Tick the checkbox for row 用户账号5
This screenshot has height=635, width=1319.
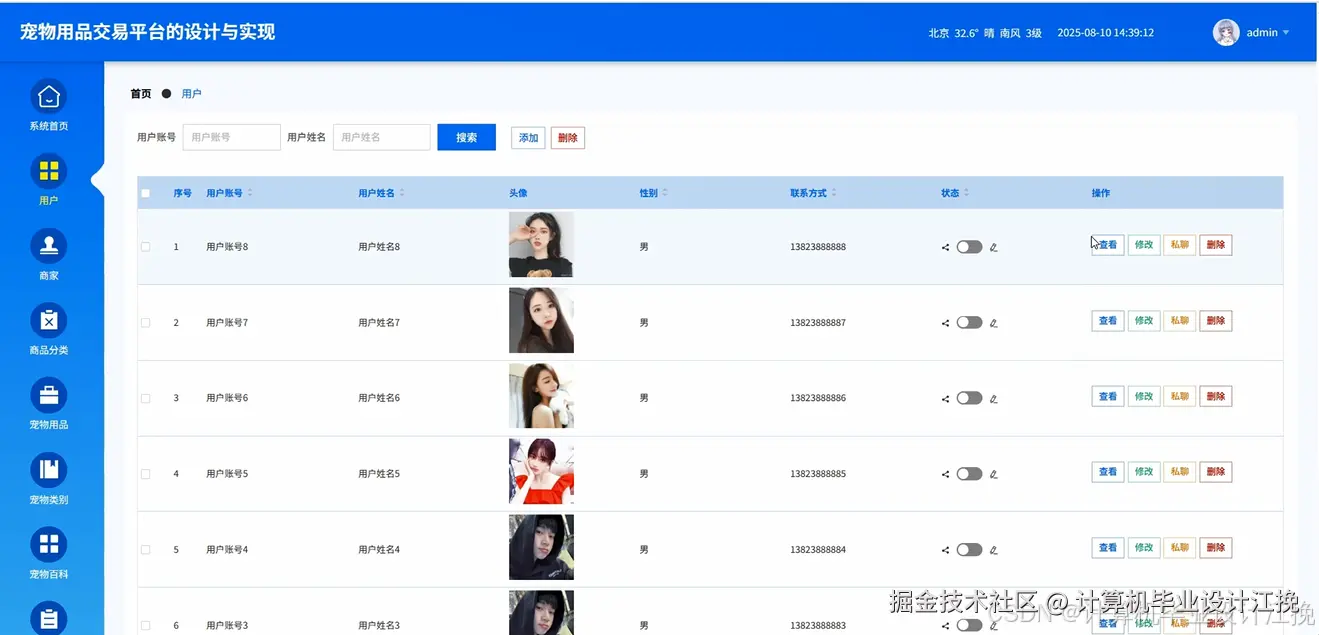tap(145, 471)
